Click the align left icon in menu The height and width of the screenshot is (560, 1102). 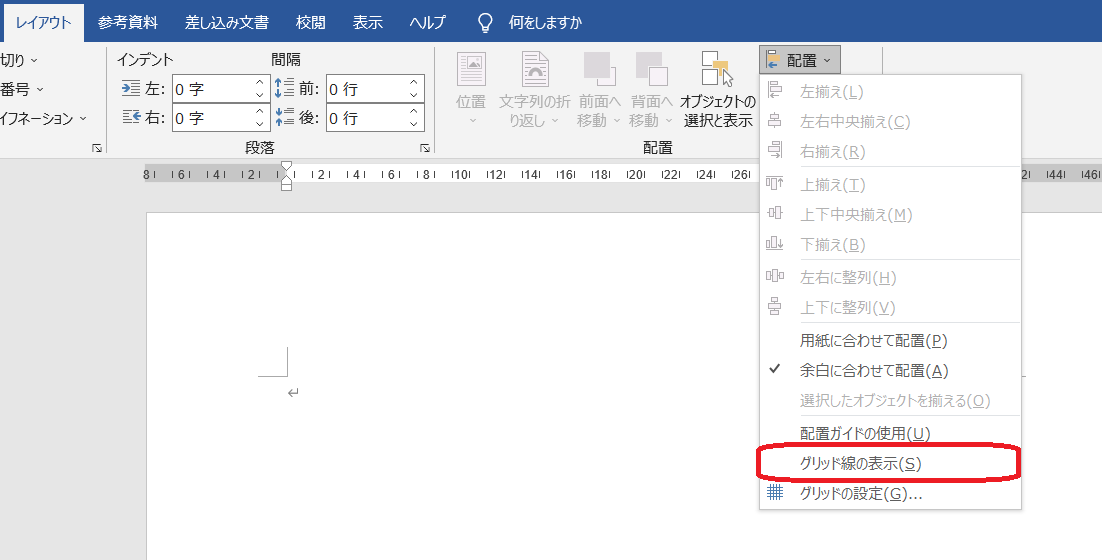(x=774, y=91)
